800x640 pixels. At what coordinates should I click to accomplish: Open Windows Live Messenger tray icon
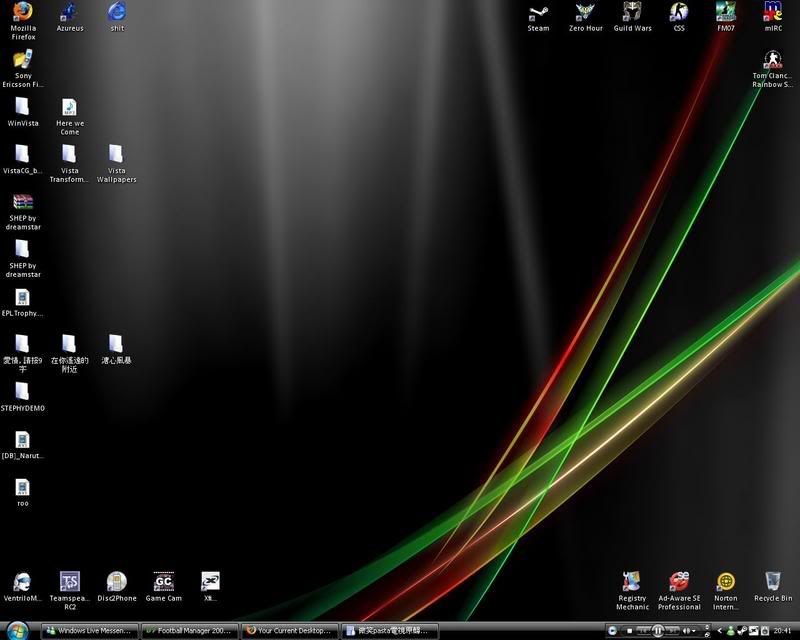(x=731, y=631)
